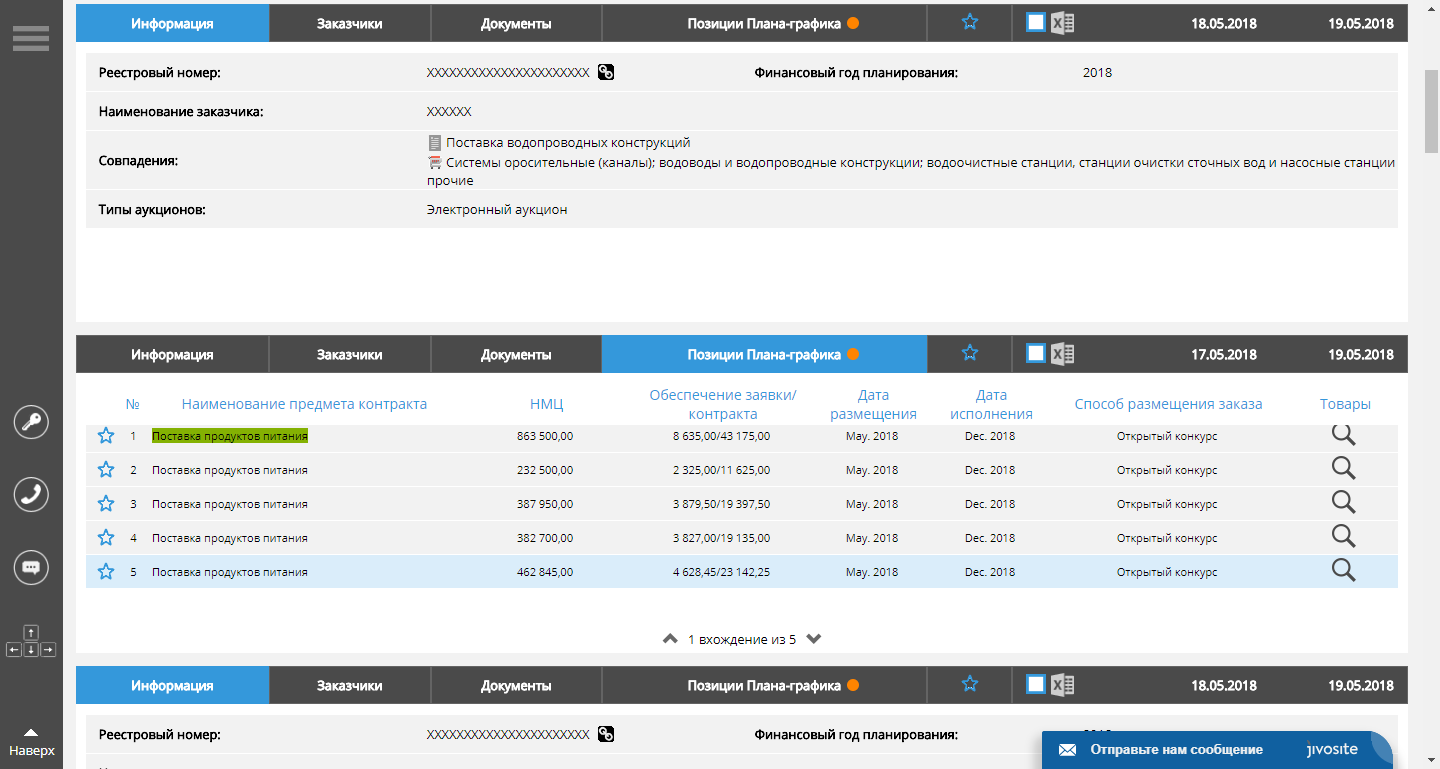Star row 4 of the positions table
Viewport: 1440px width, 769px height.
[x=106, y=538]
